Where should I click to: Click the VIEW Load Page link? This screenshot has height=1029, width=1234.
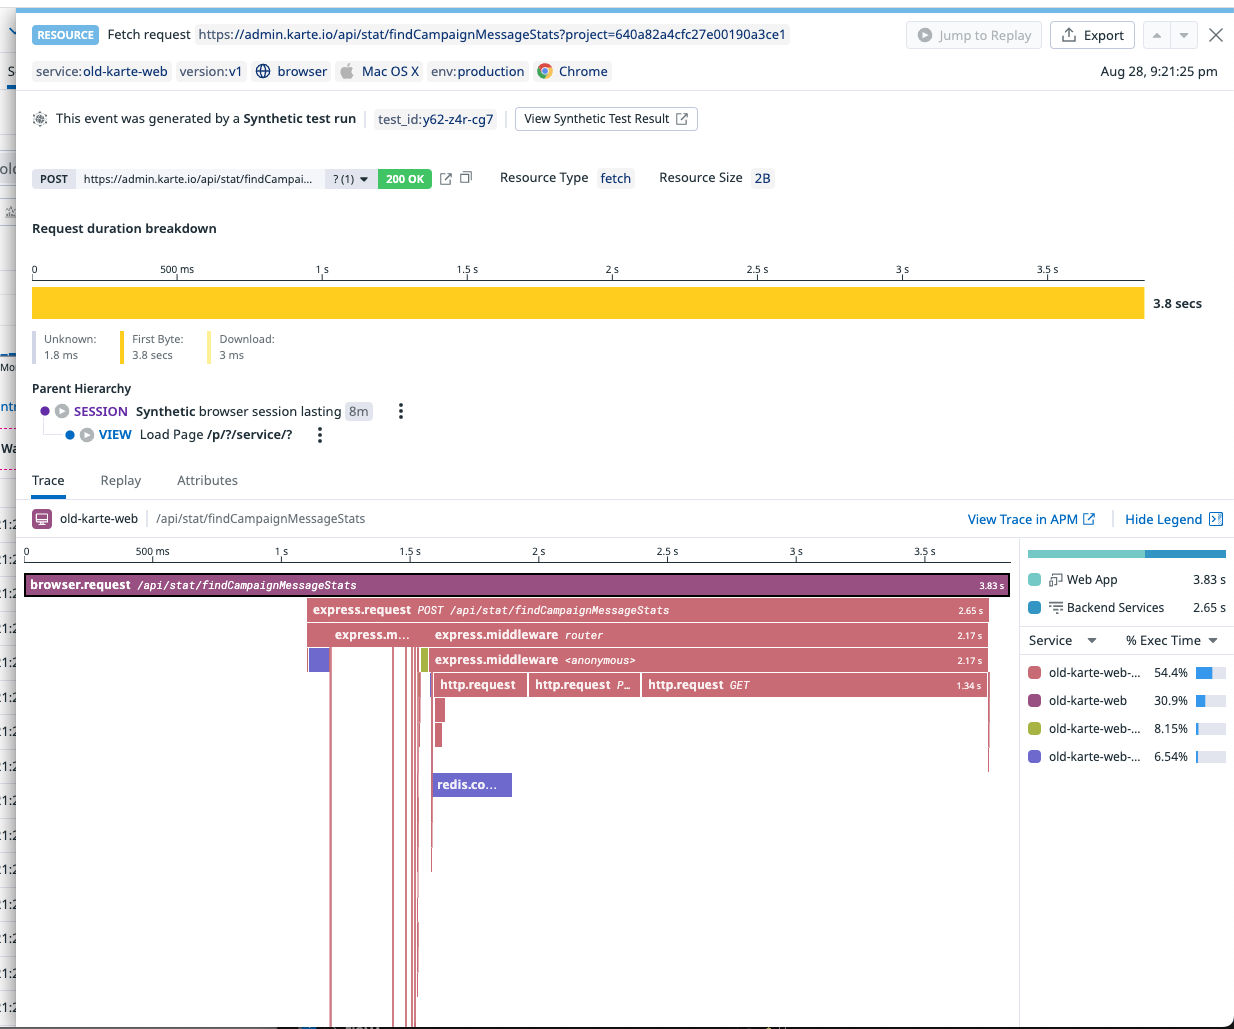[x=196, y=435]
